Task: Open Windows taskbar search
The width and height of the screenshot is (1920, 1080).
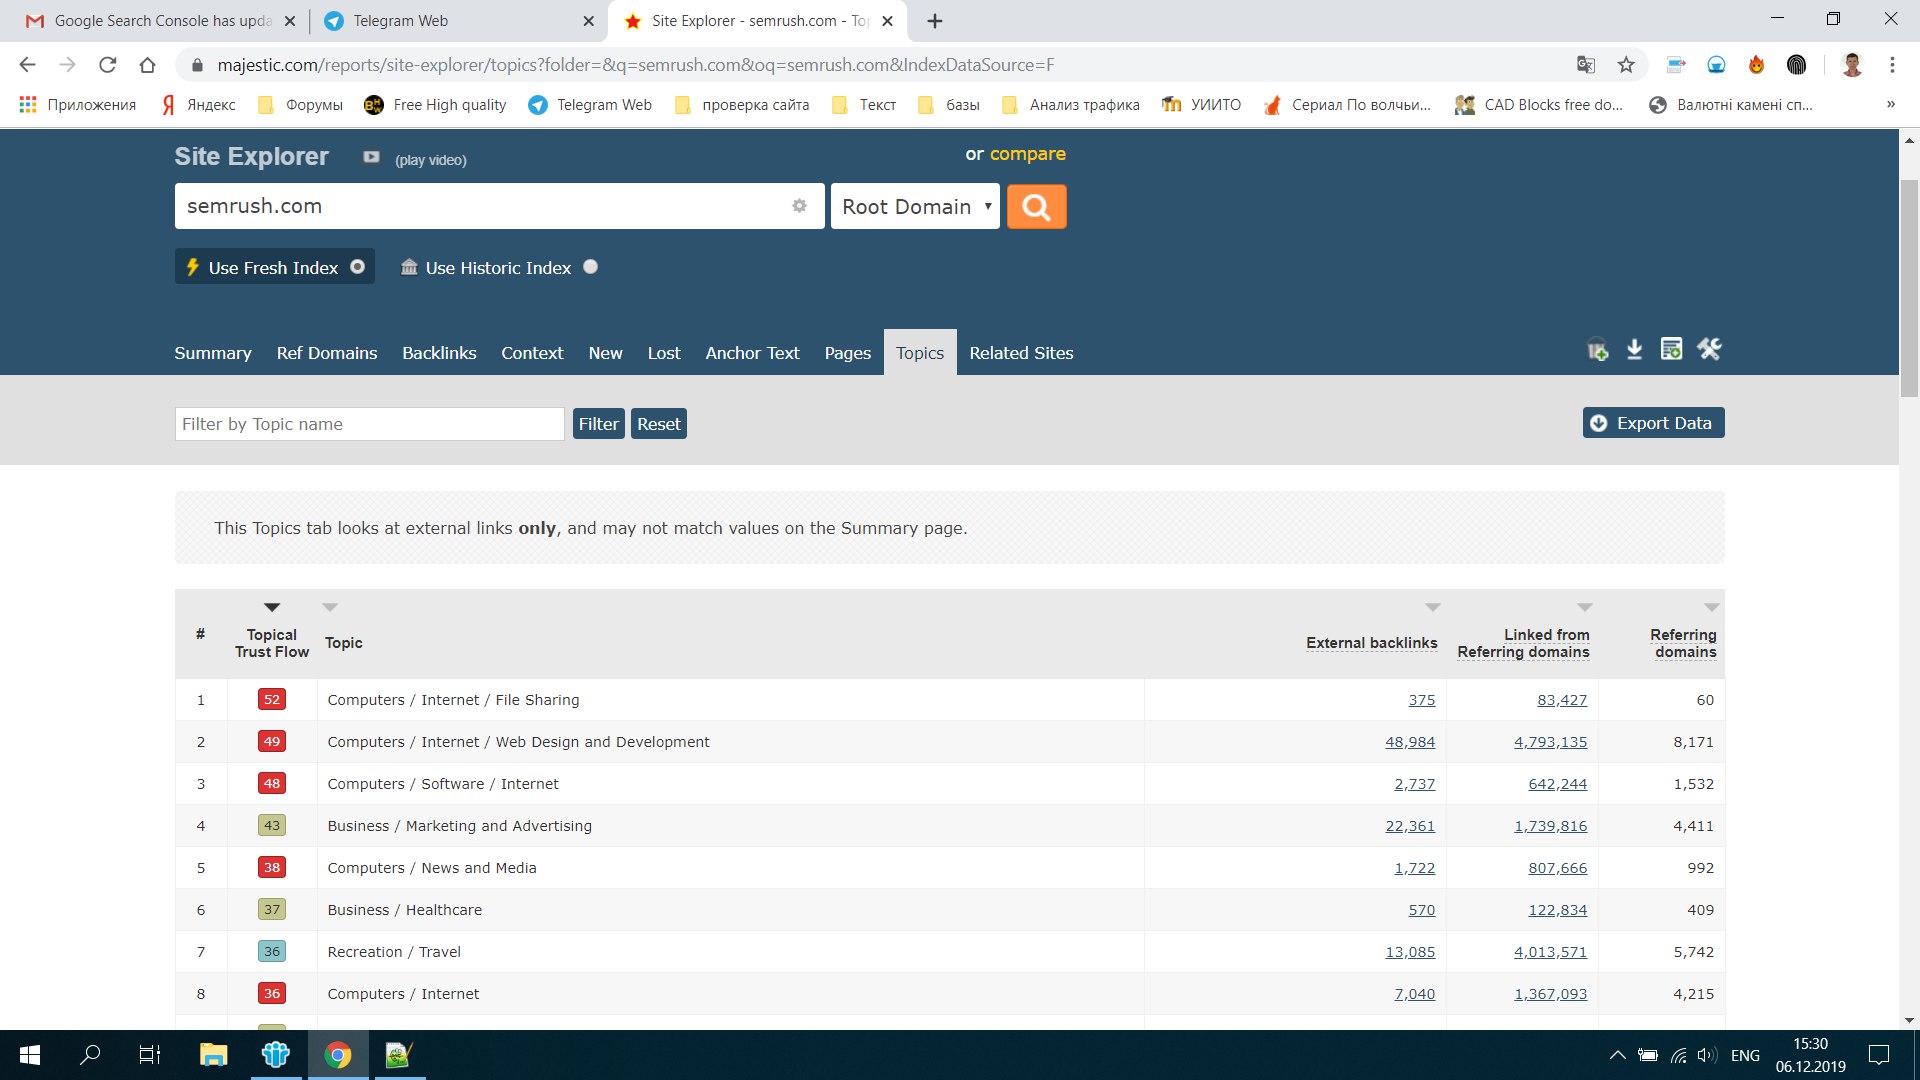Action: [x=90, y=1055]
